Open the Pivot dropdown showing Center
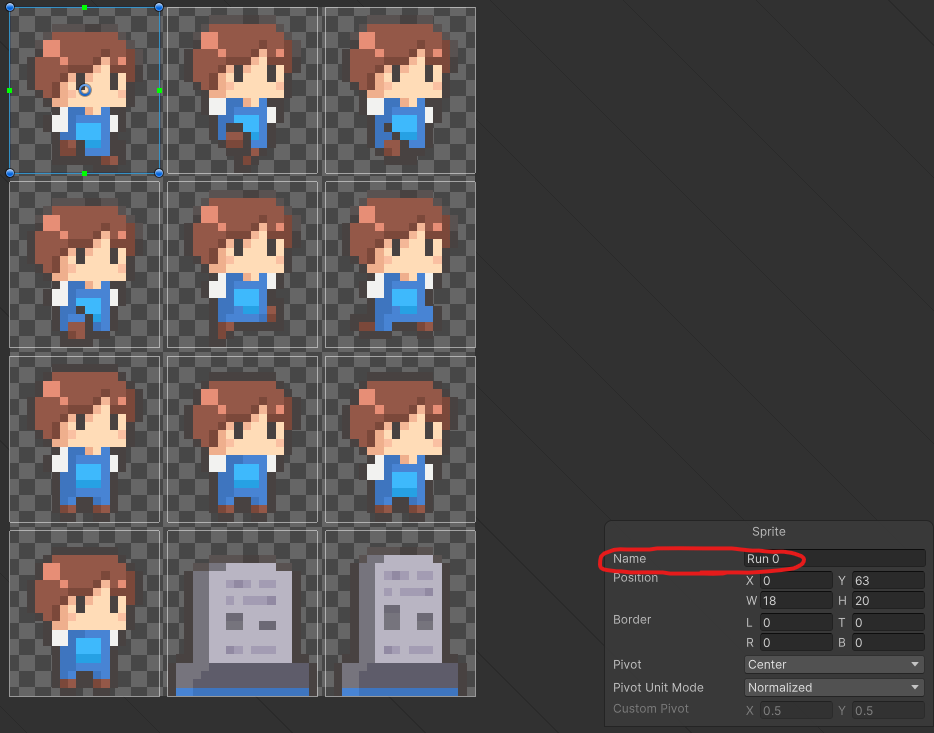934x733 pixels. click(x=834, y=665)
